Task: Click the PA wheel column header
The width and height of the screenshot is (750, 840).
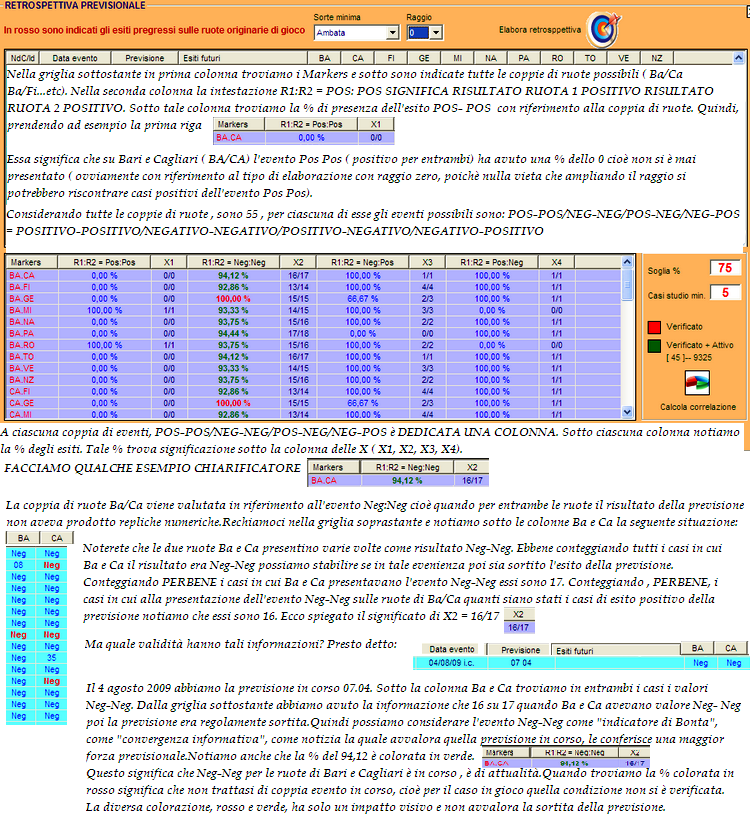Action: coord(524,58)
